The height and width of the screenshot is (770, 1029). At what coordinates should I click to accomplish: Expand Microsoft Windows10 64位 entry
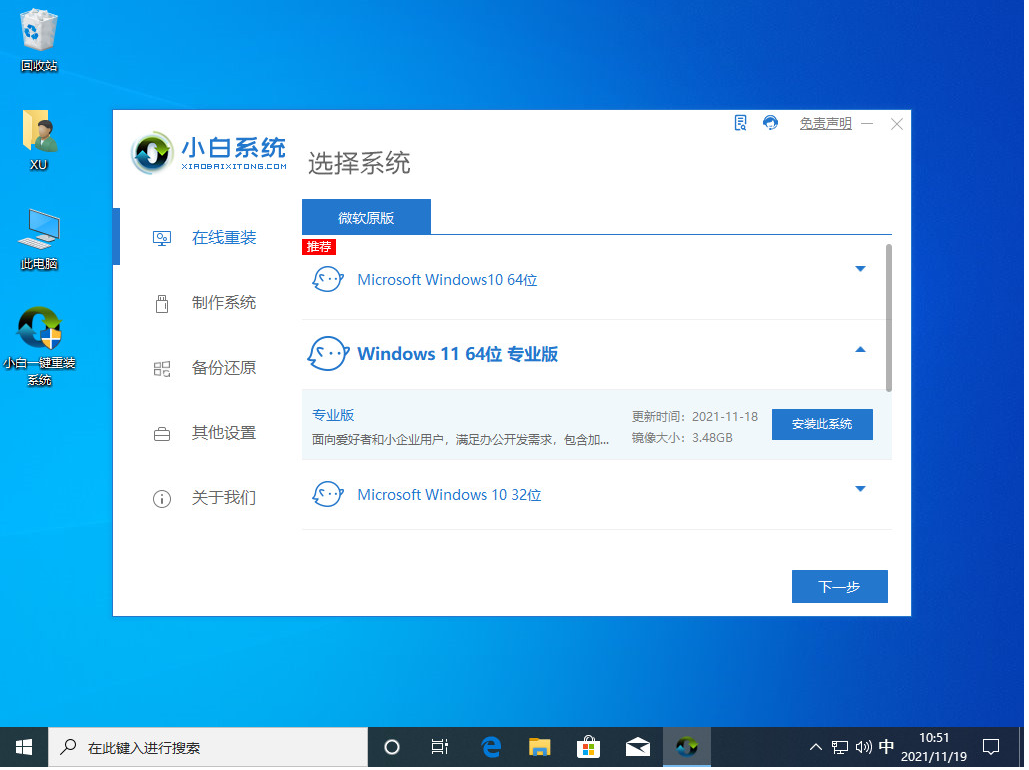coord(860,269)
